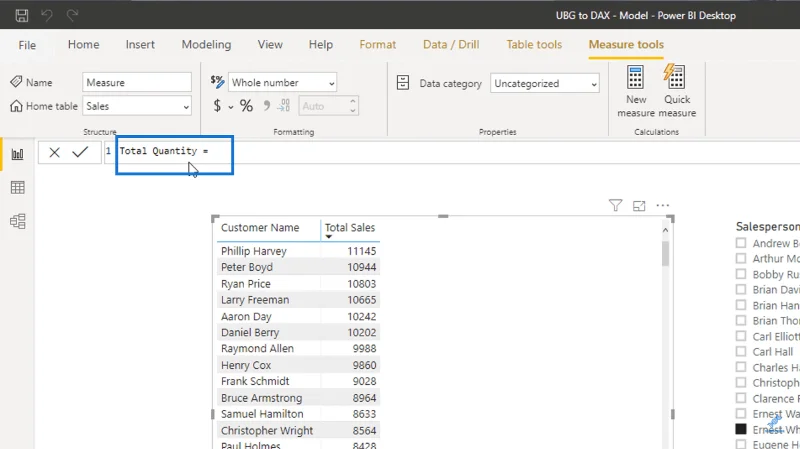The height and width of the screenshot is (449, 800).
Task: Select the Ryan Price row
Action: (x=298, y=283)
